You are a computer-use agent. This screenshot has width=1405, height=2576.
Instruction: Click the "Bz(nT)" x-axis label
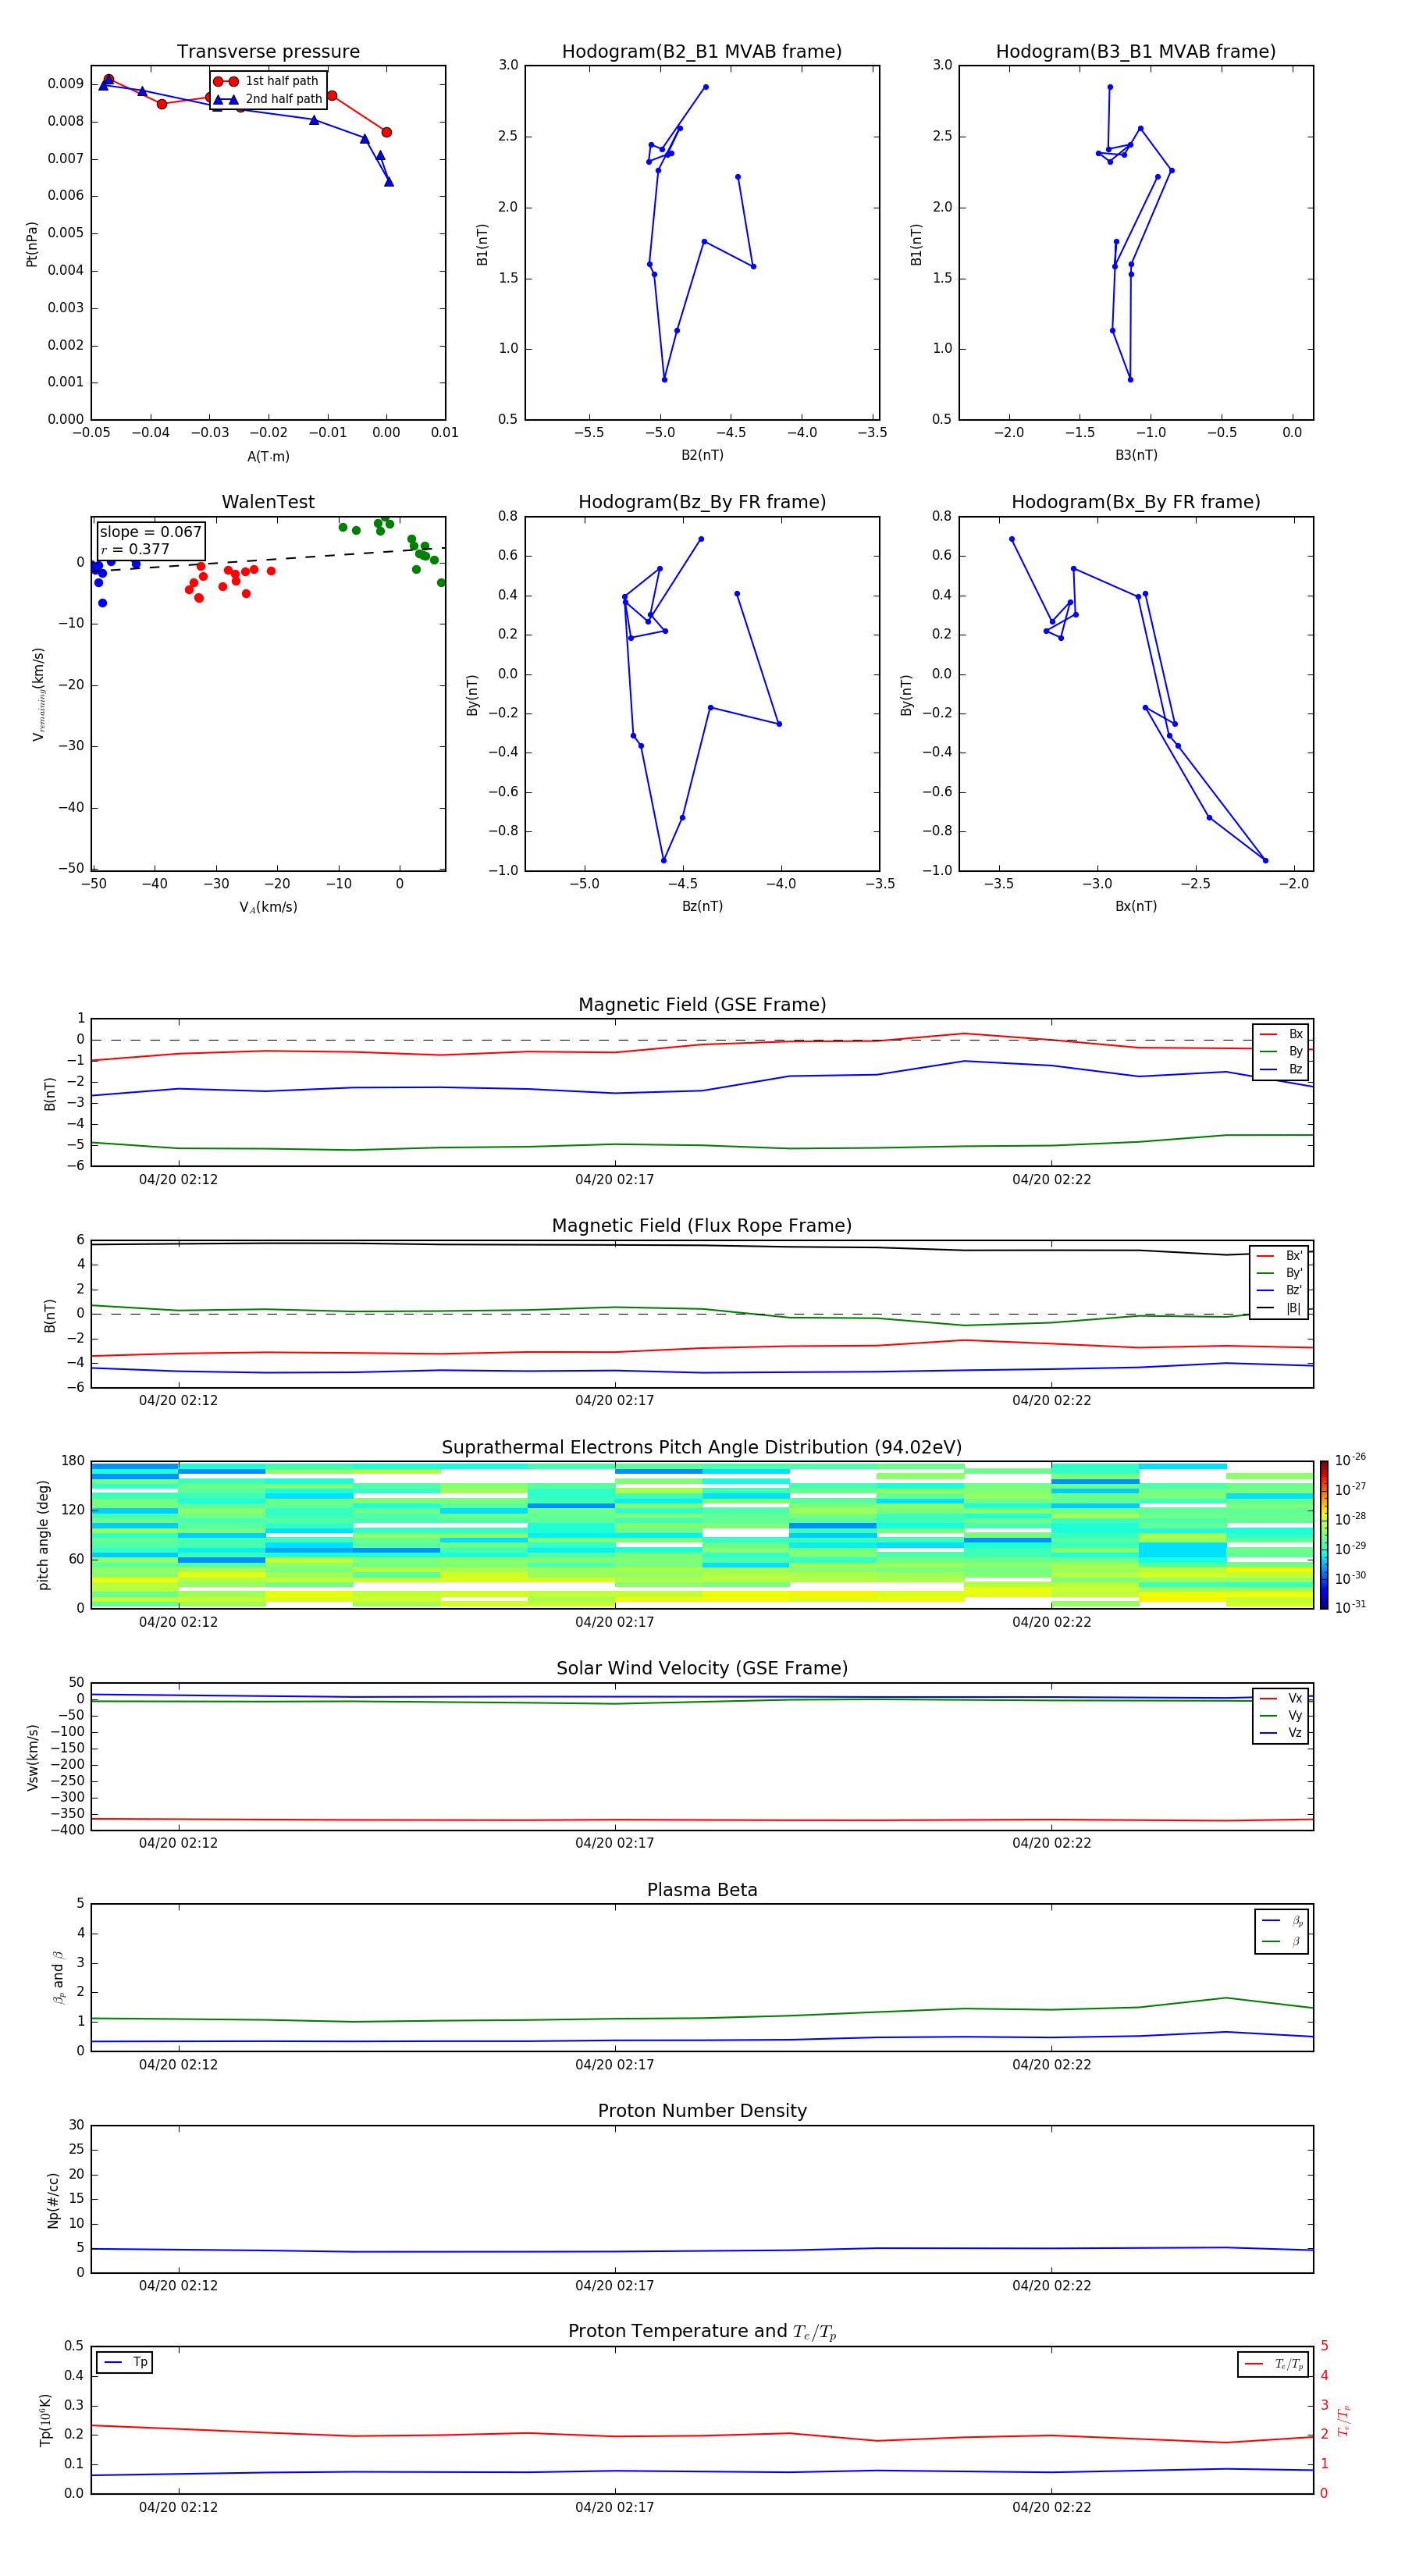pyautogui.click(x=702, y=906)
